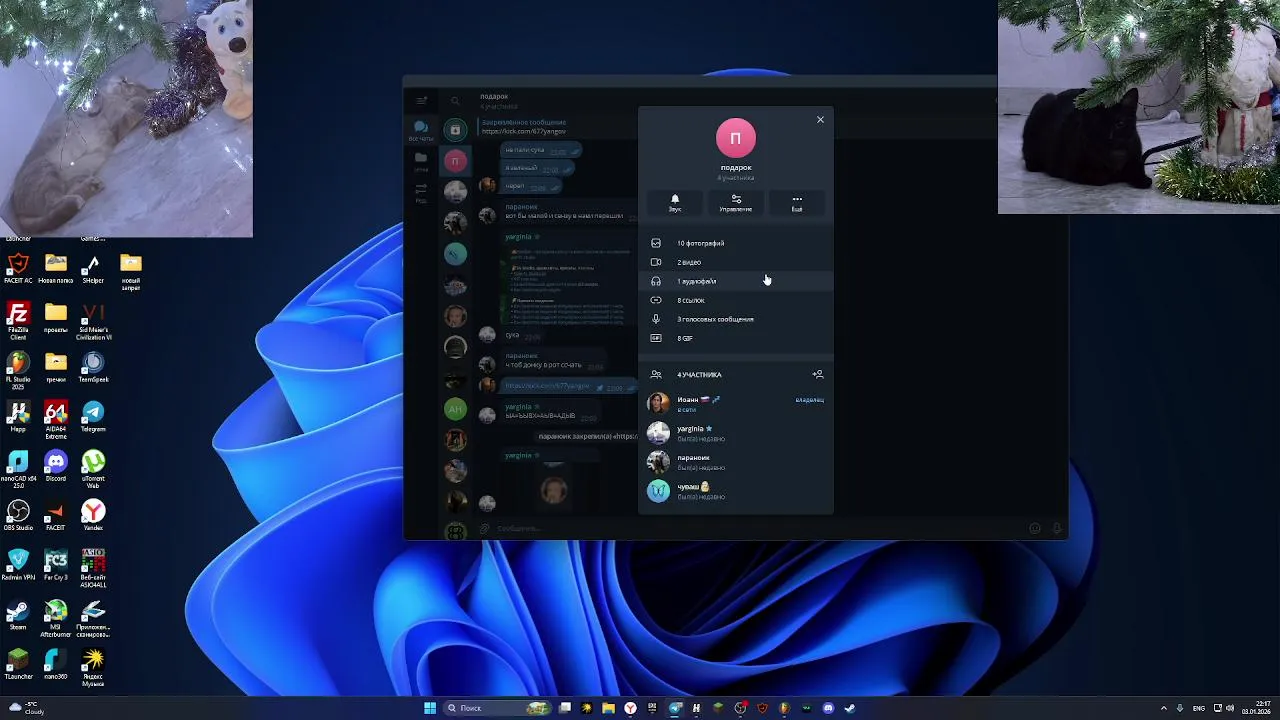Open Telegram hamburger main menu
1280x720 pixels.
422,100
